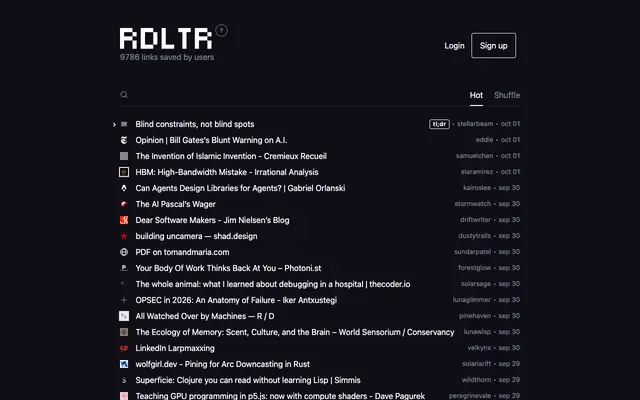Viewport: 640px width, 400px height.
Task: Click username eddie
Action: coord(484,140)
